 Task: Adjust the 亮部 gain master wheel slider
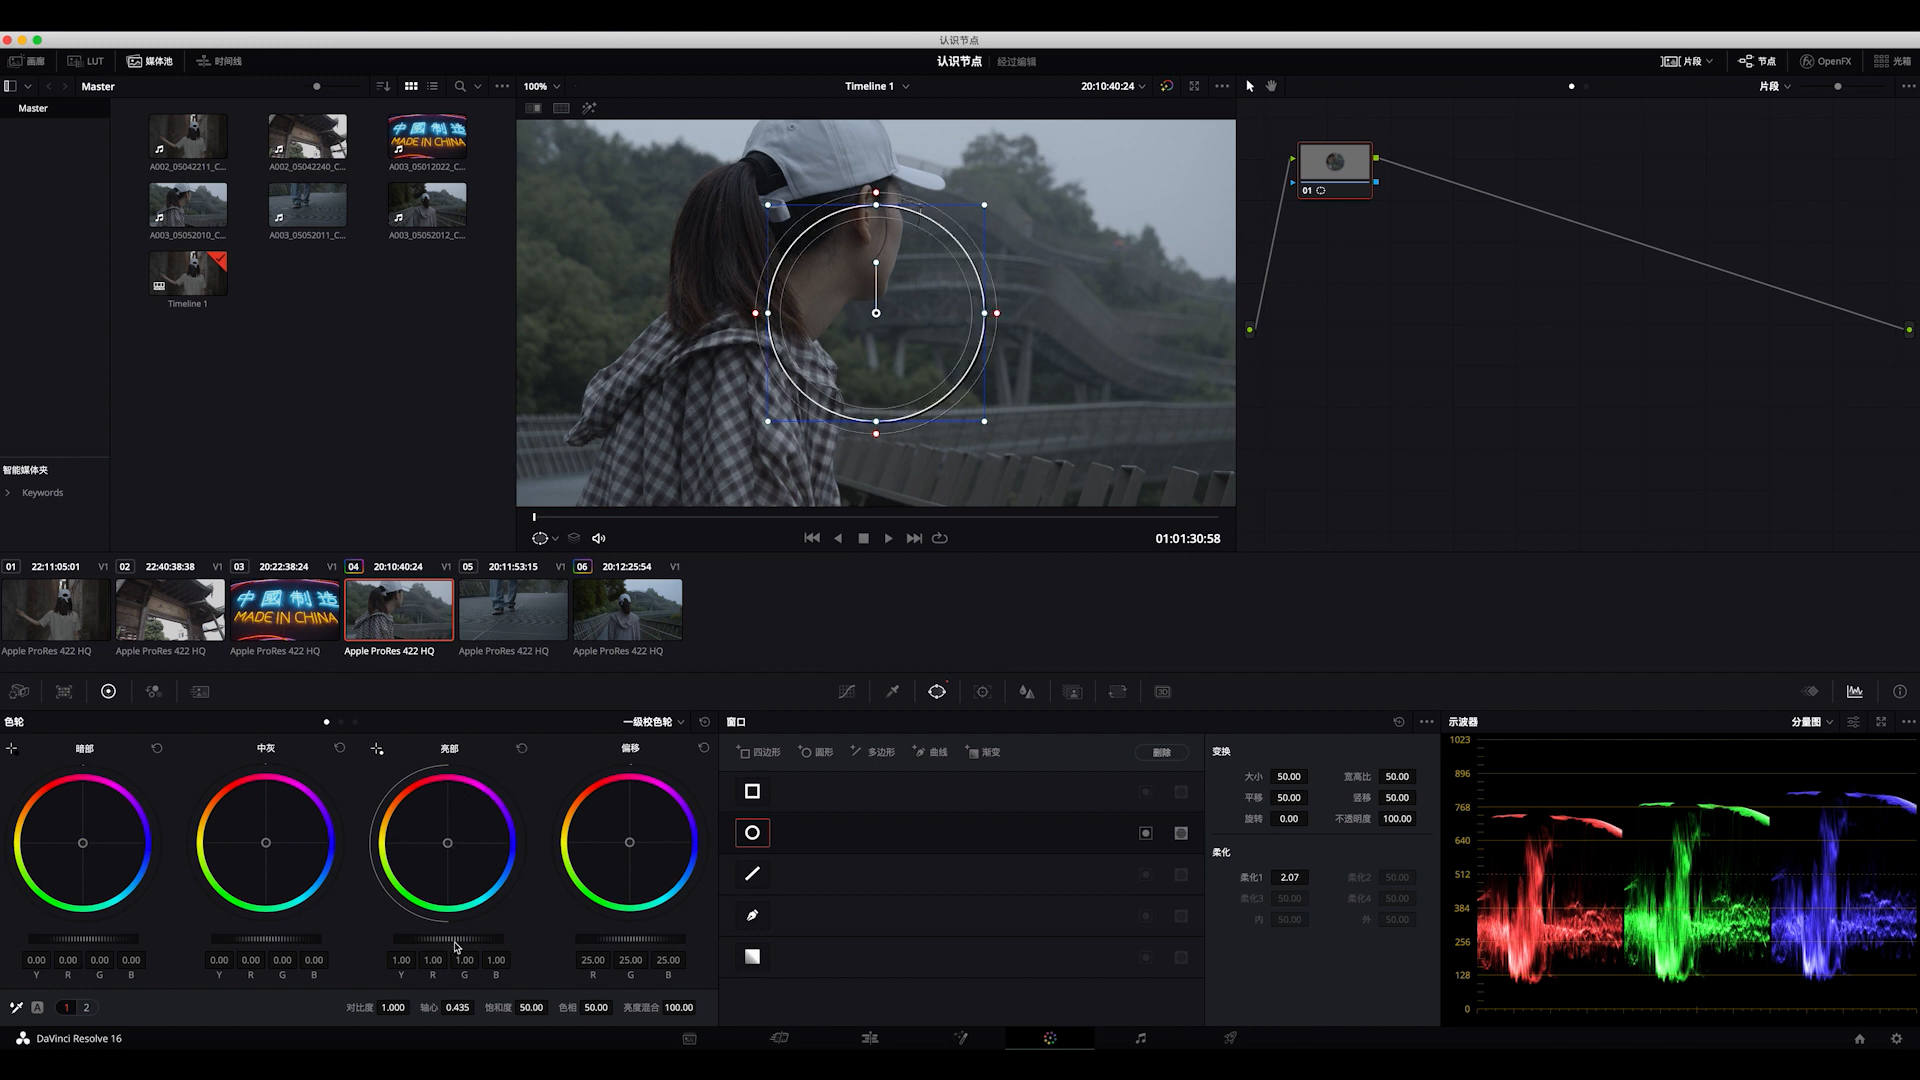coord(448,939)
